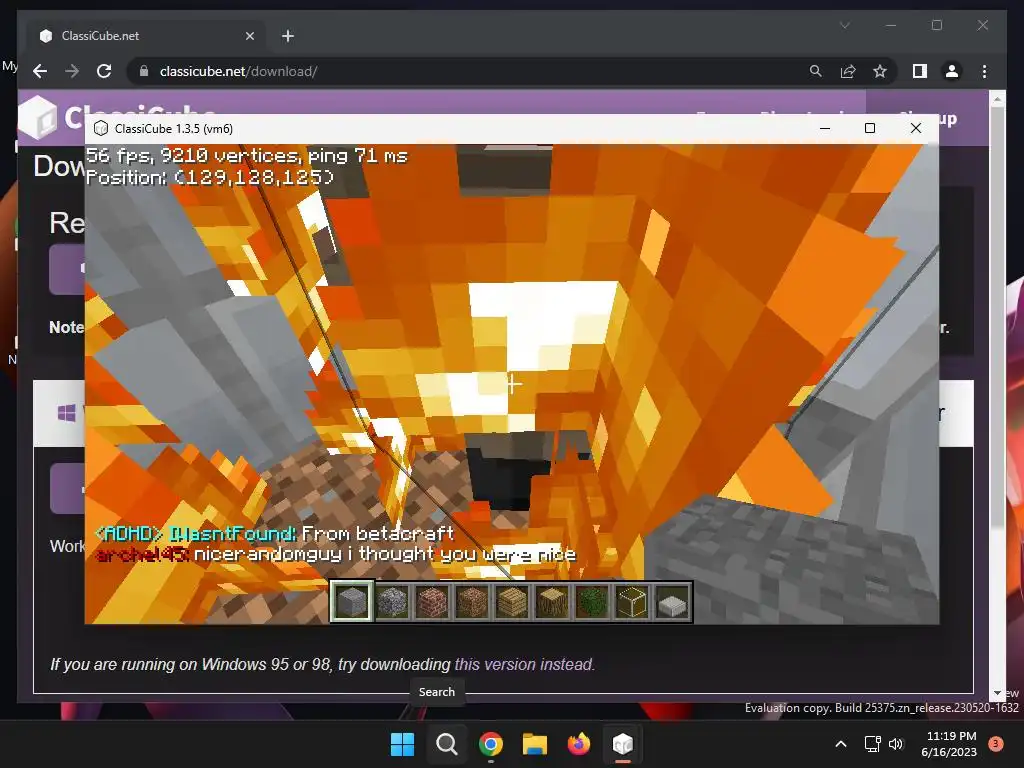
Task: Click the classicube.net/download/ address bar
Action: 470,71
